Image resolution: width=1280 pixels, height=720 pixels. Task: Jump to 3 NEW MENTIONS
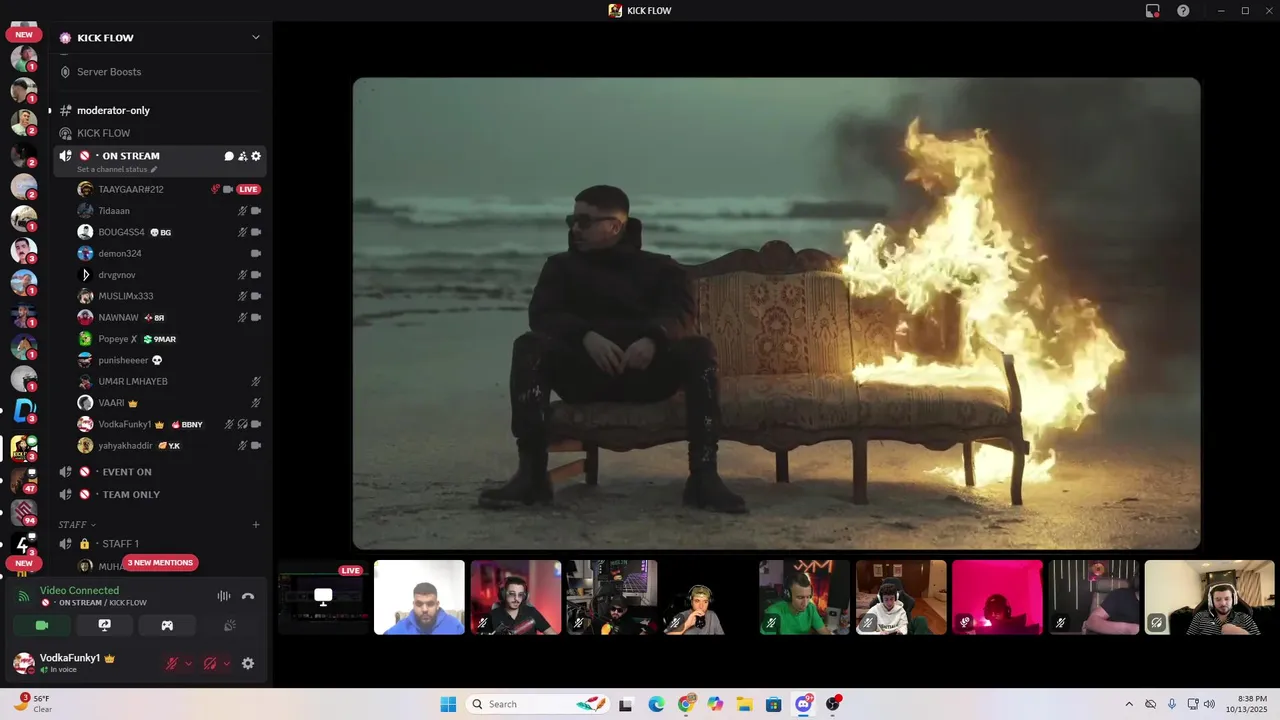point(160,563)
